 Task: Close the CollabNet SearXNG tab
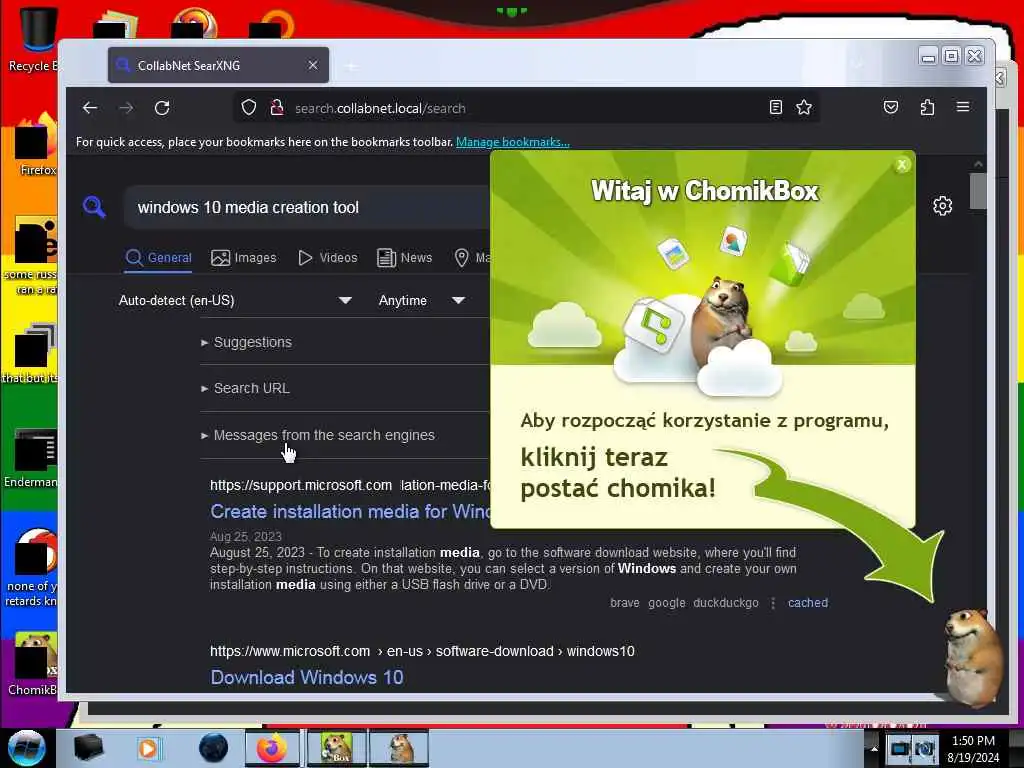[x=313, y=65]
